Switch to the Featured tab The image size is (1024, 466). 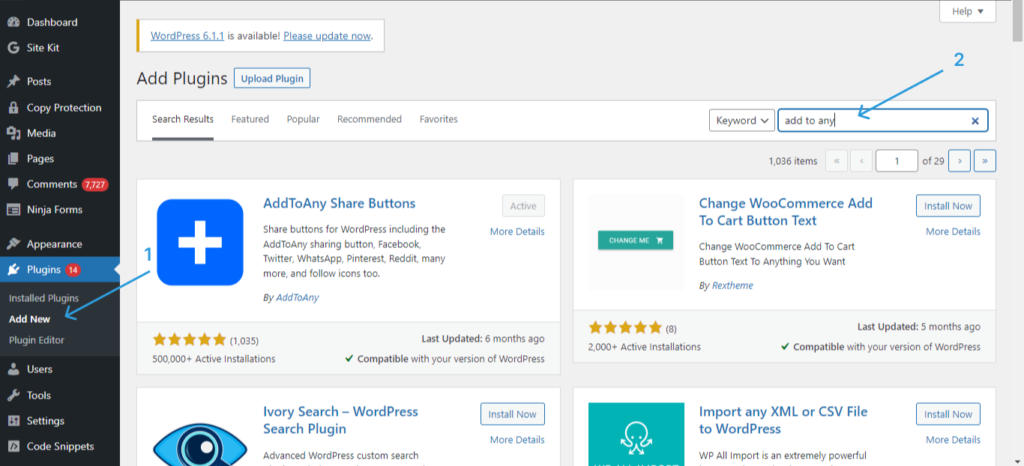click(250, 119)
